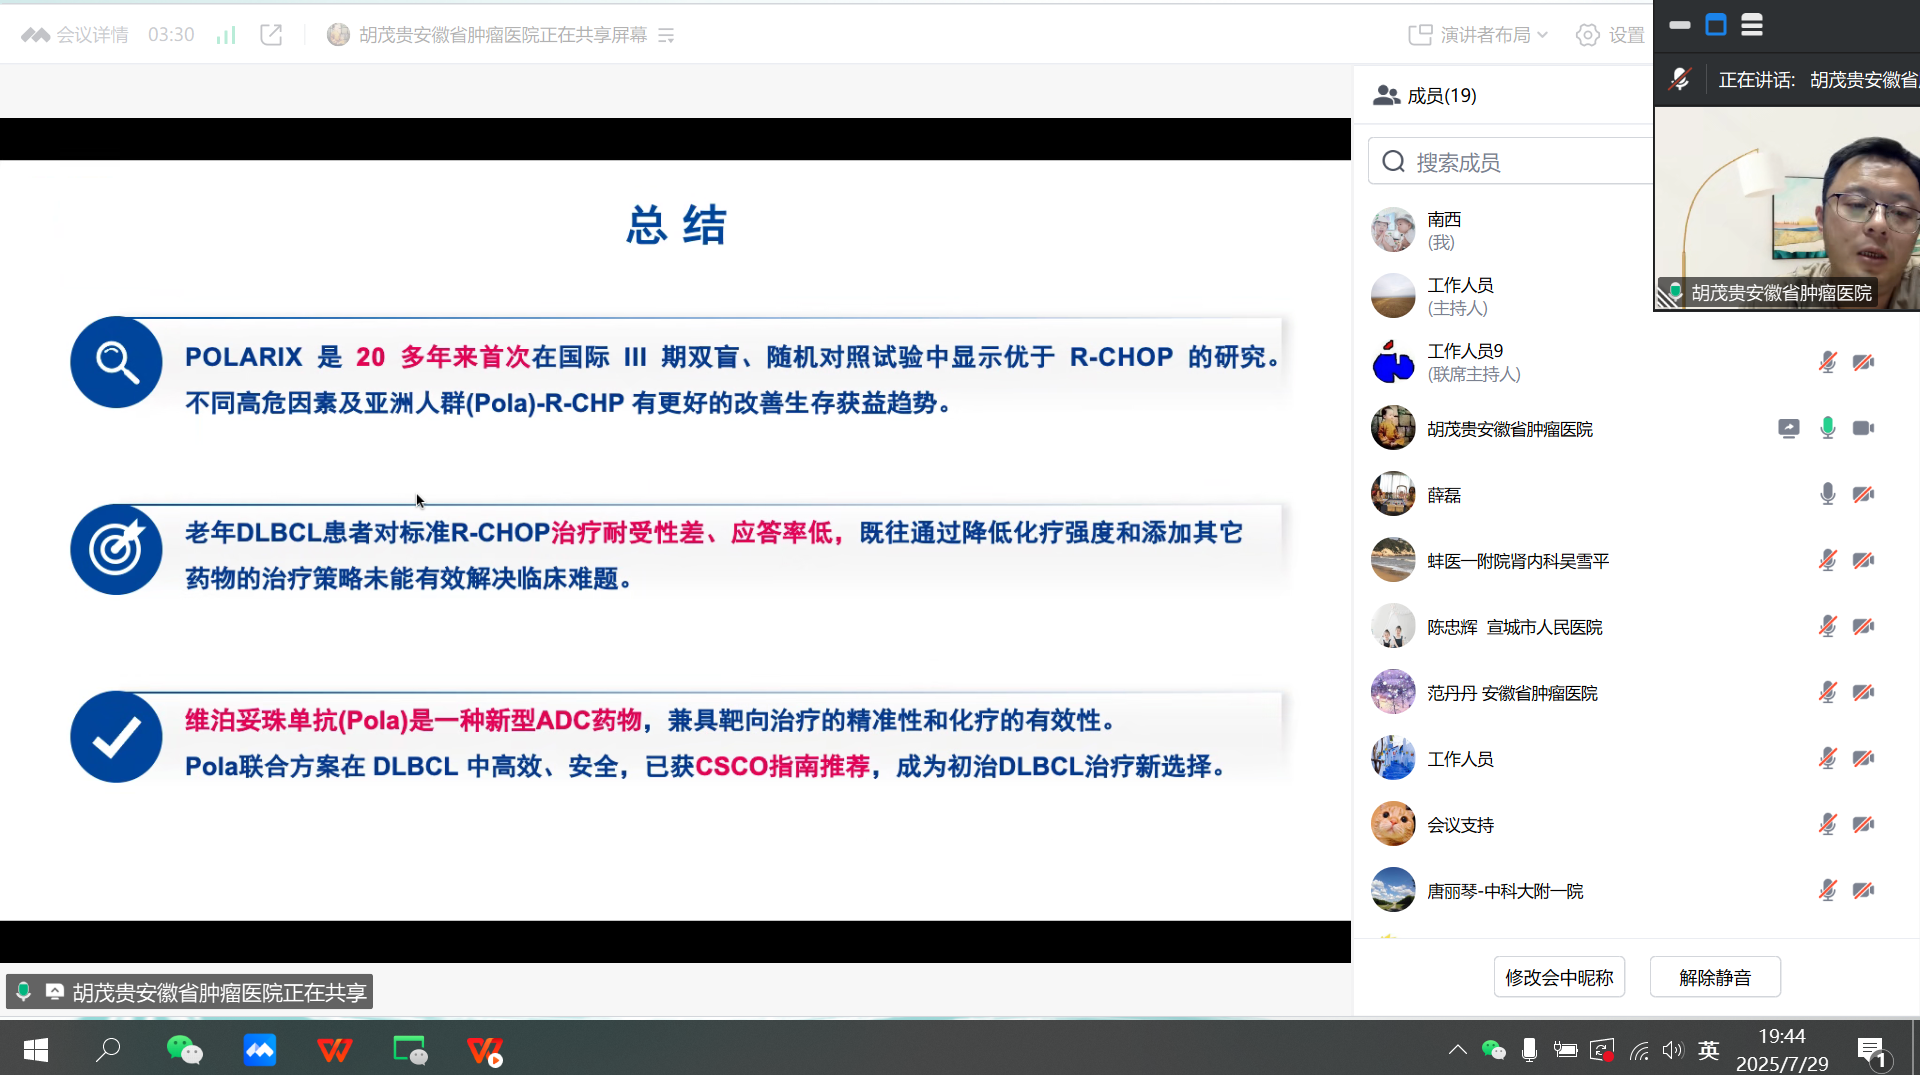
Task: Show hidden system tray icons
Action: point(1457,1049)
